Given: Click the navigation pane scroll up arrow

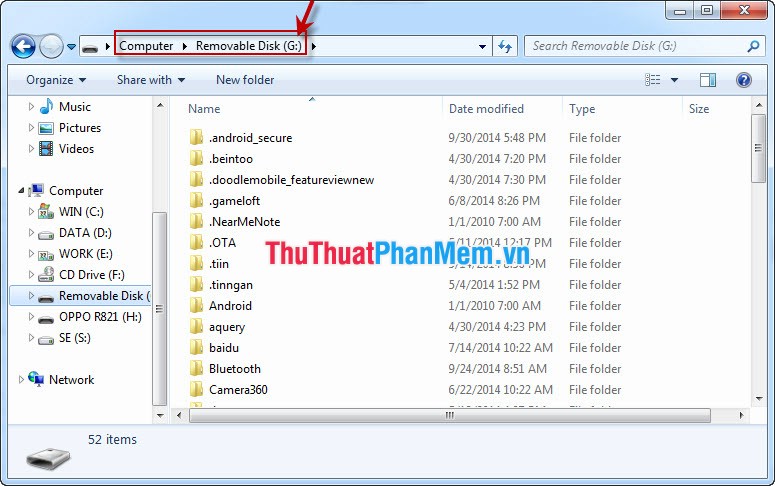Looking at the screenshot, I should point(160,105).
